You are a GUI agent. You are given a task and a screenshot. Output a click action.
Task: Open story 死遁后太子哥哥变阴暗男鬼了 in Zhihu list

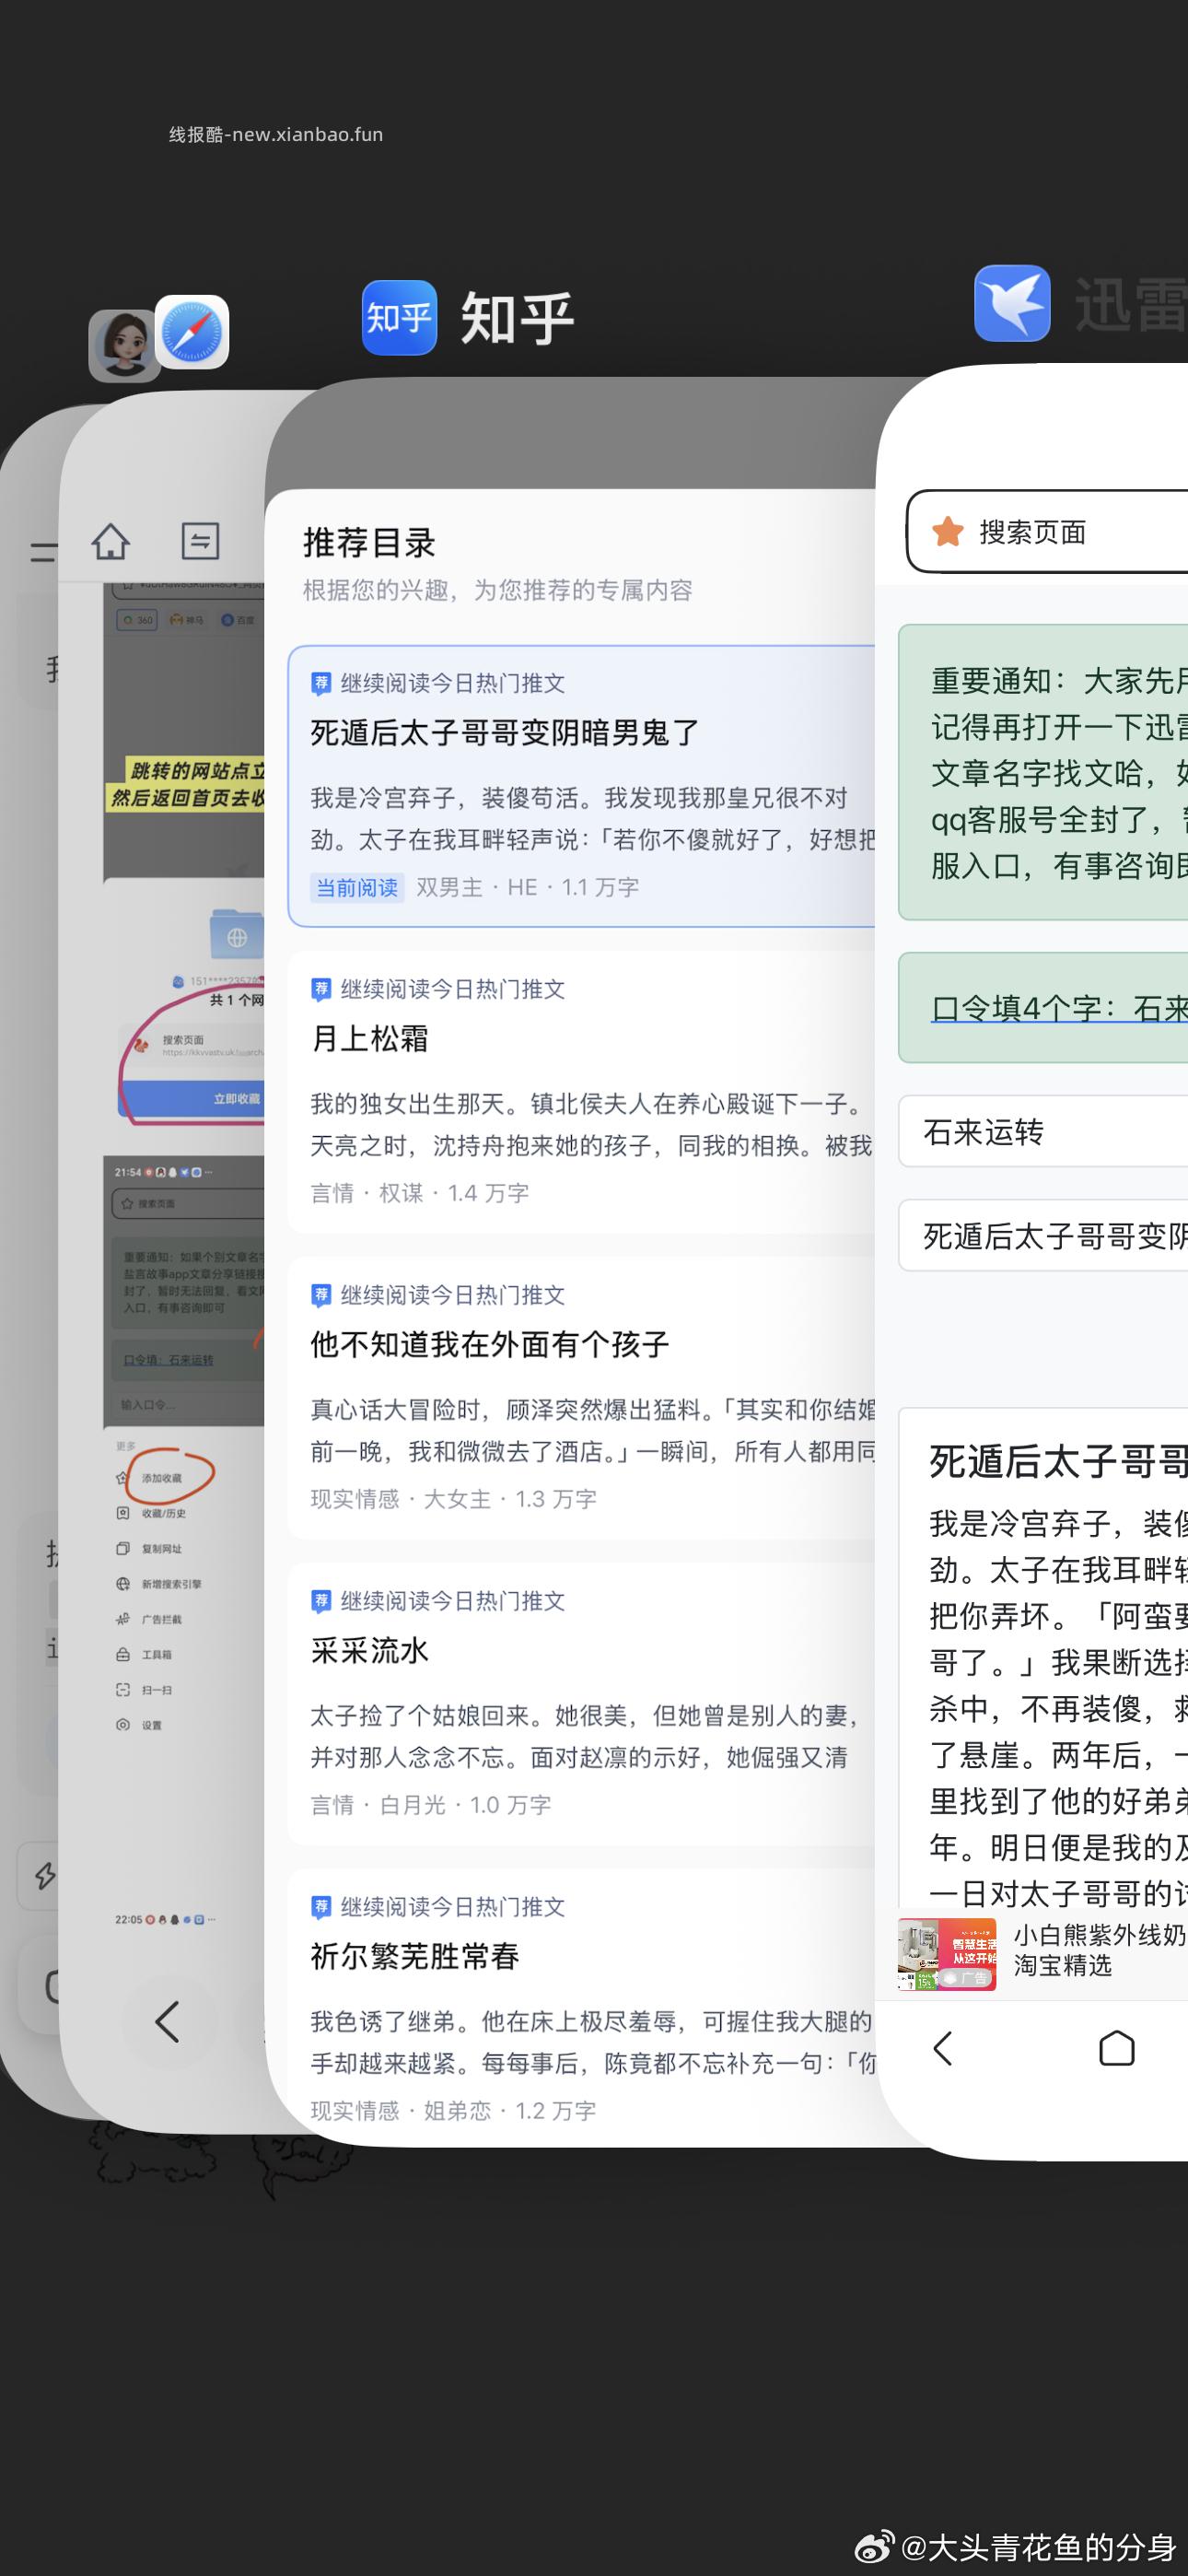582,786
